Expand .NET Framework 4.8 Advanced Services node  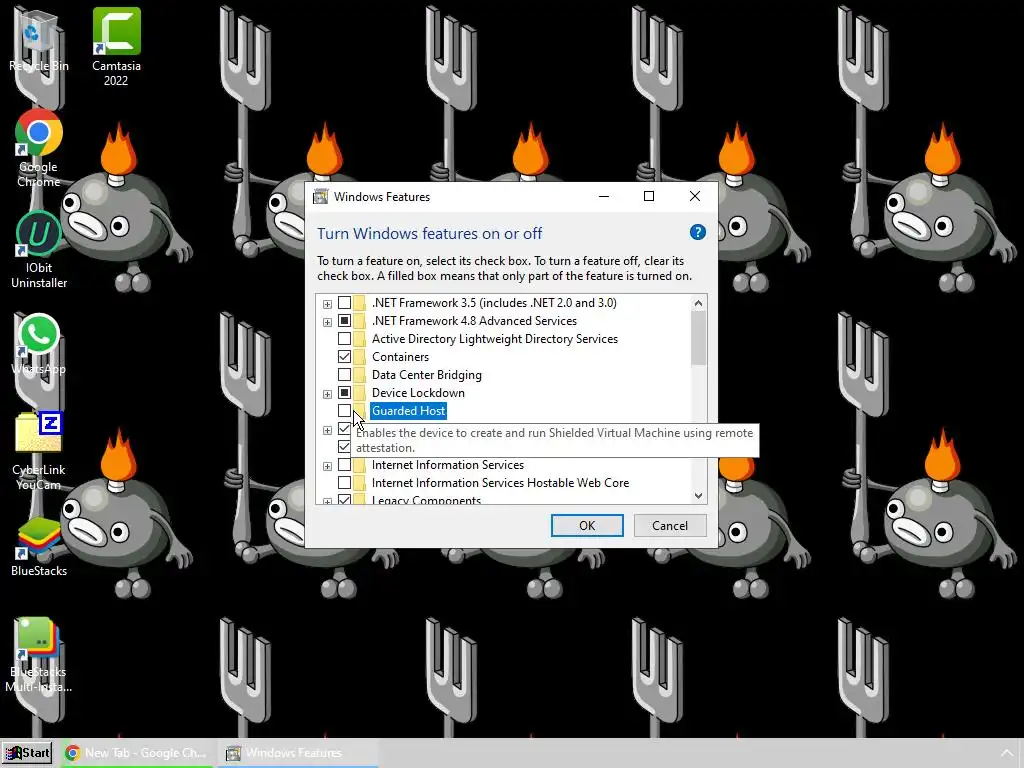tap(327, 321)
